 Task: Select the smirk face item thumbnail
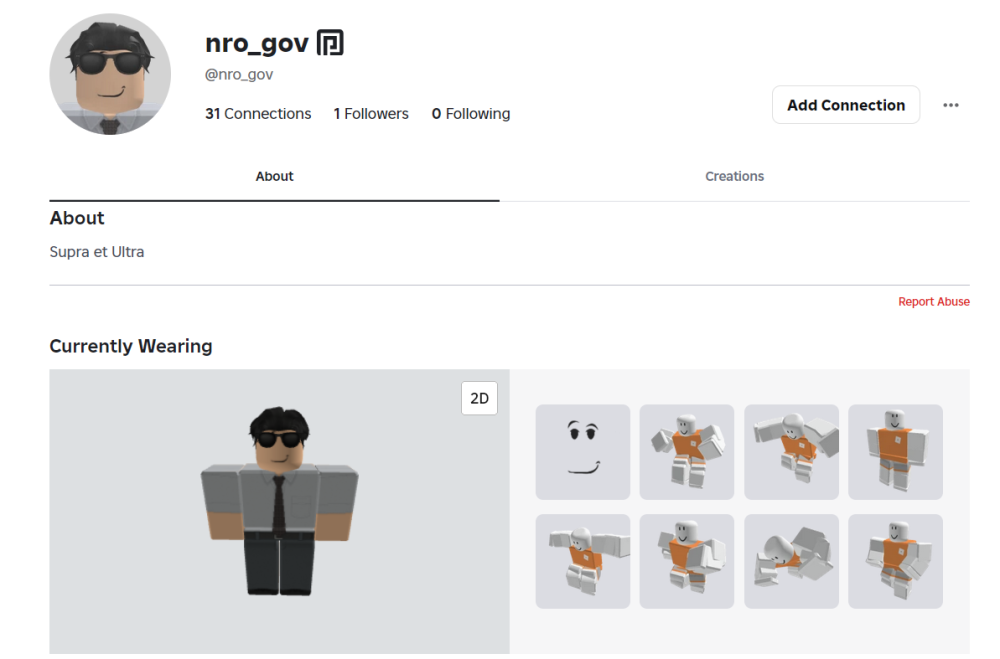coord(583,451)
